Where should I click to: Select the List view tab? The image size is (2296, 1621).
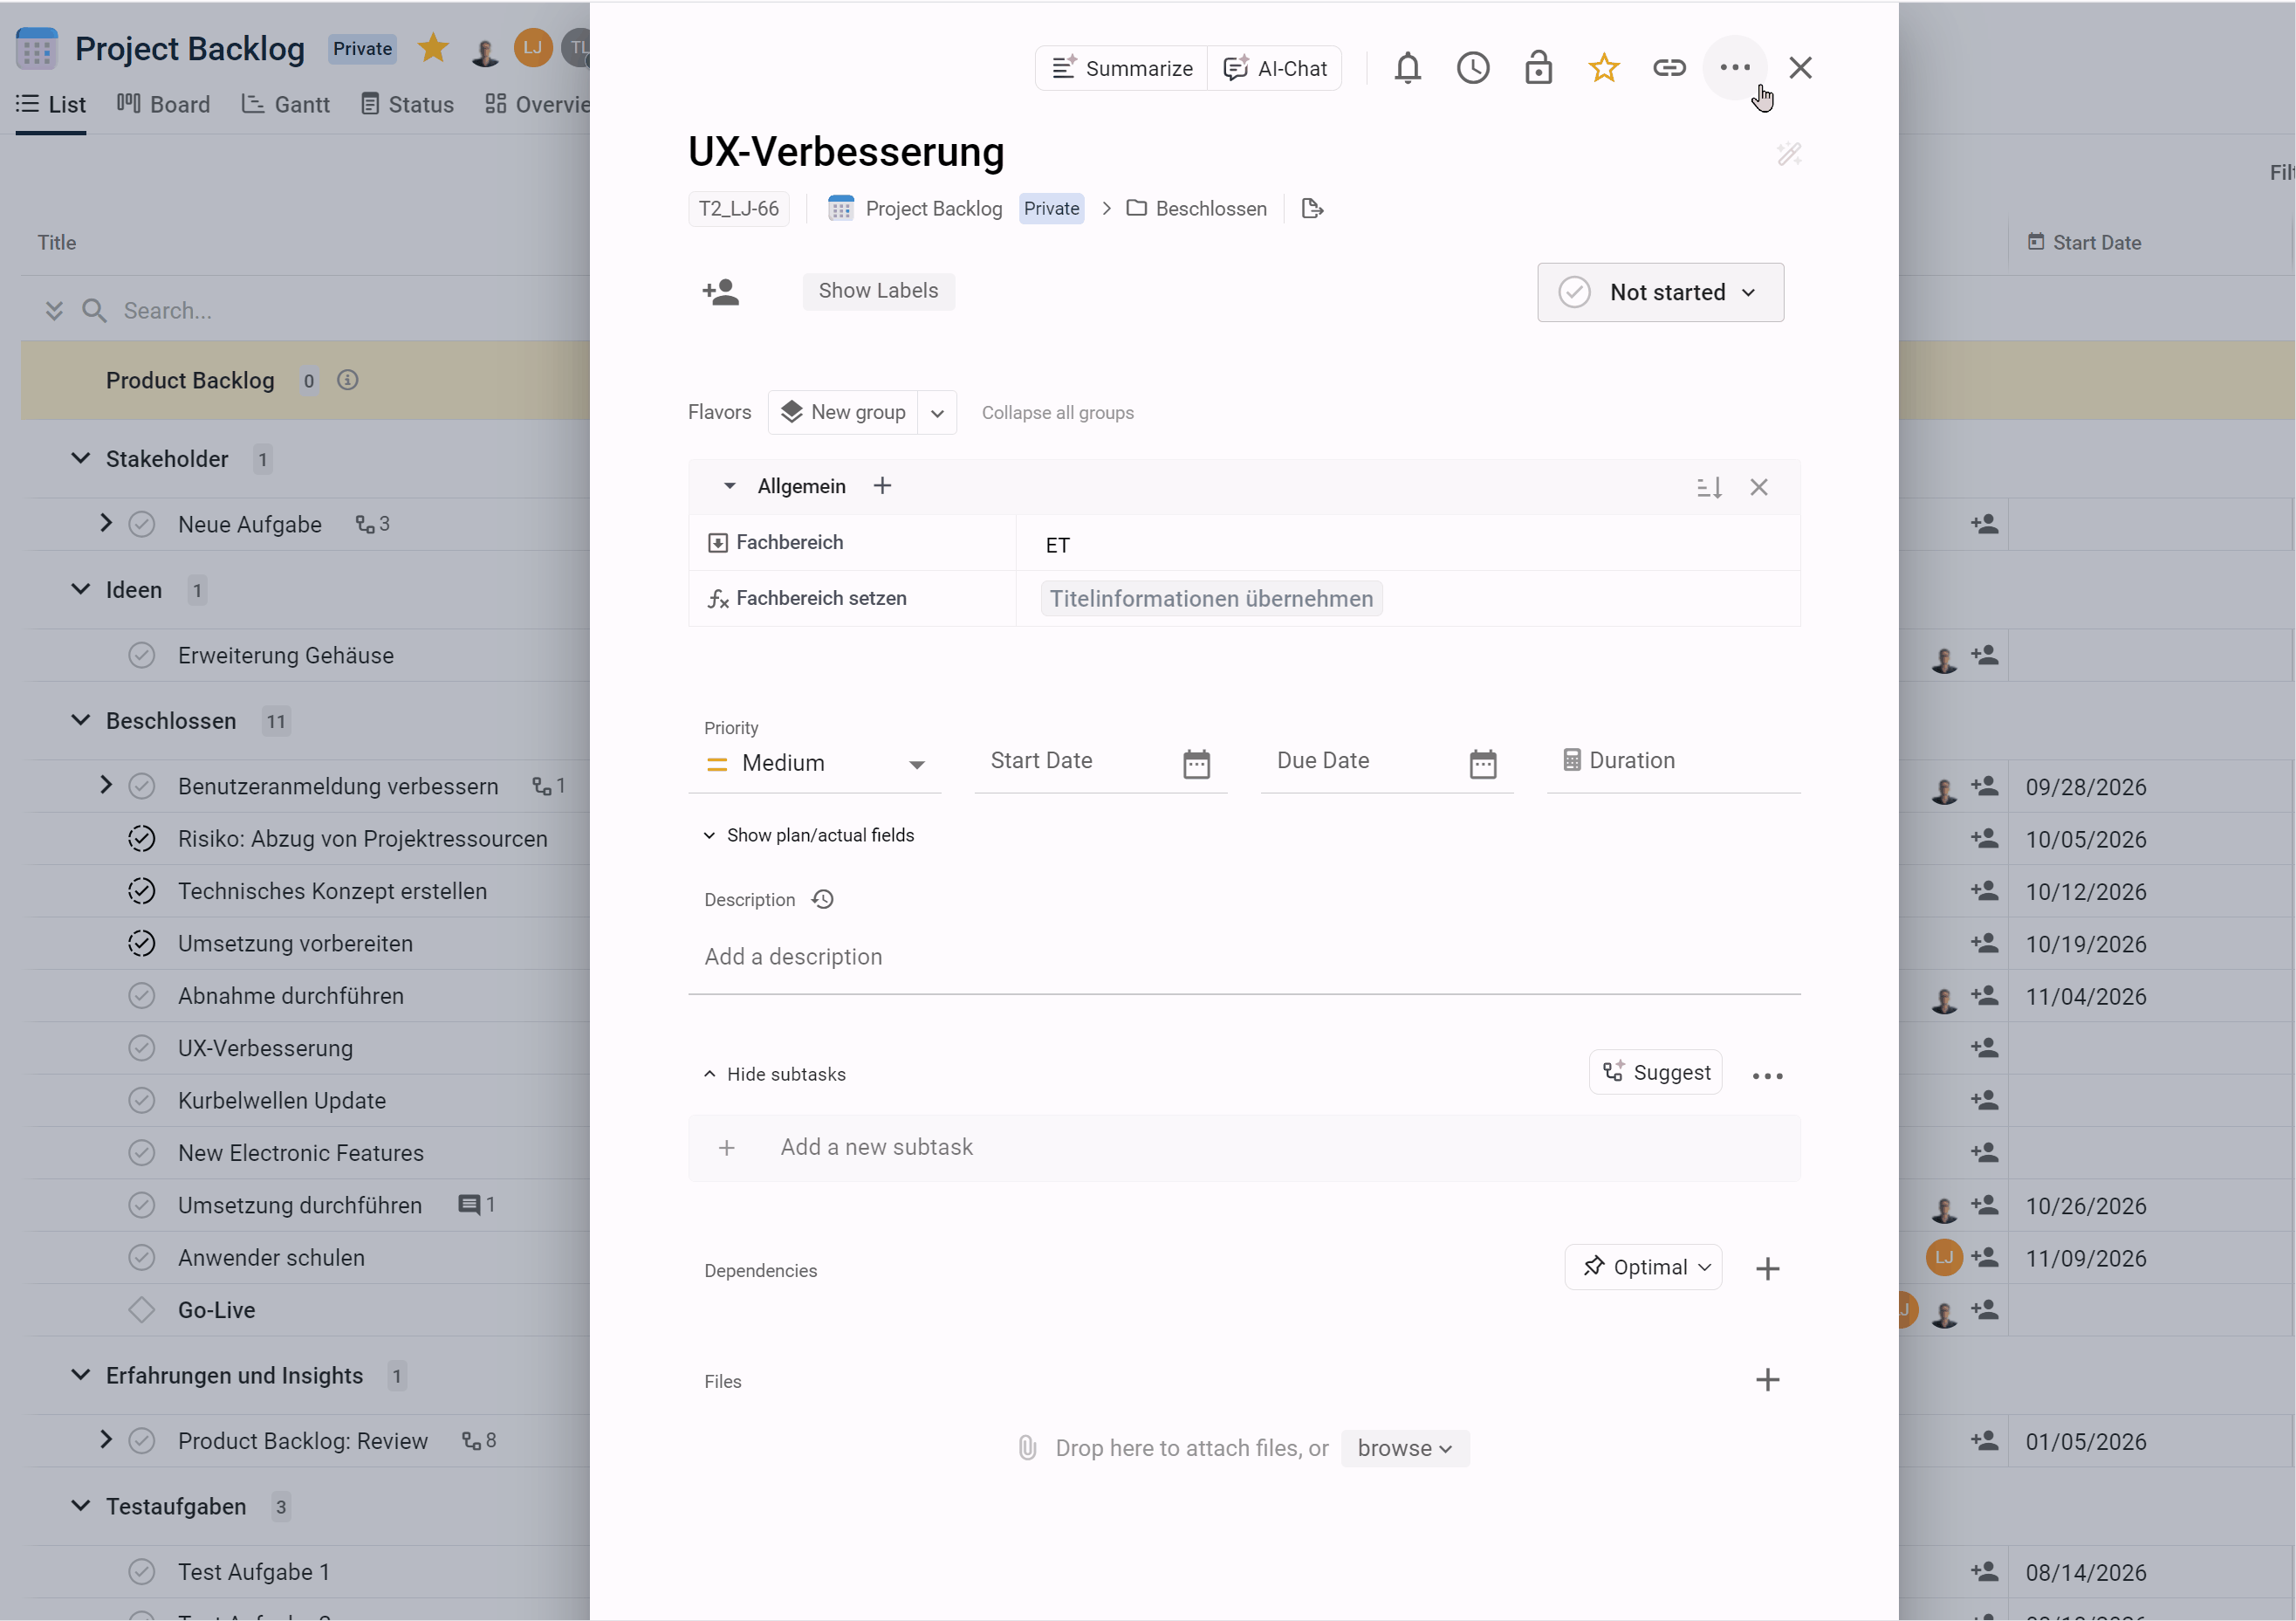coord(51,104)
